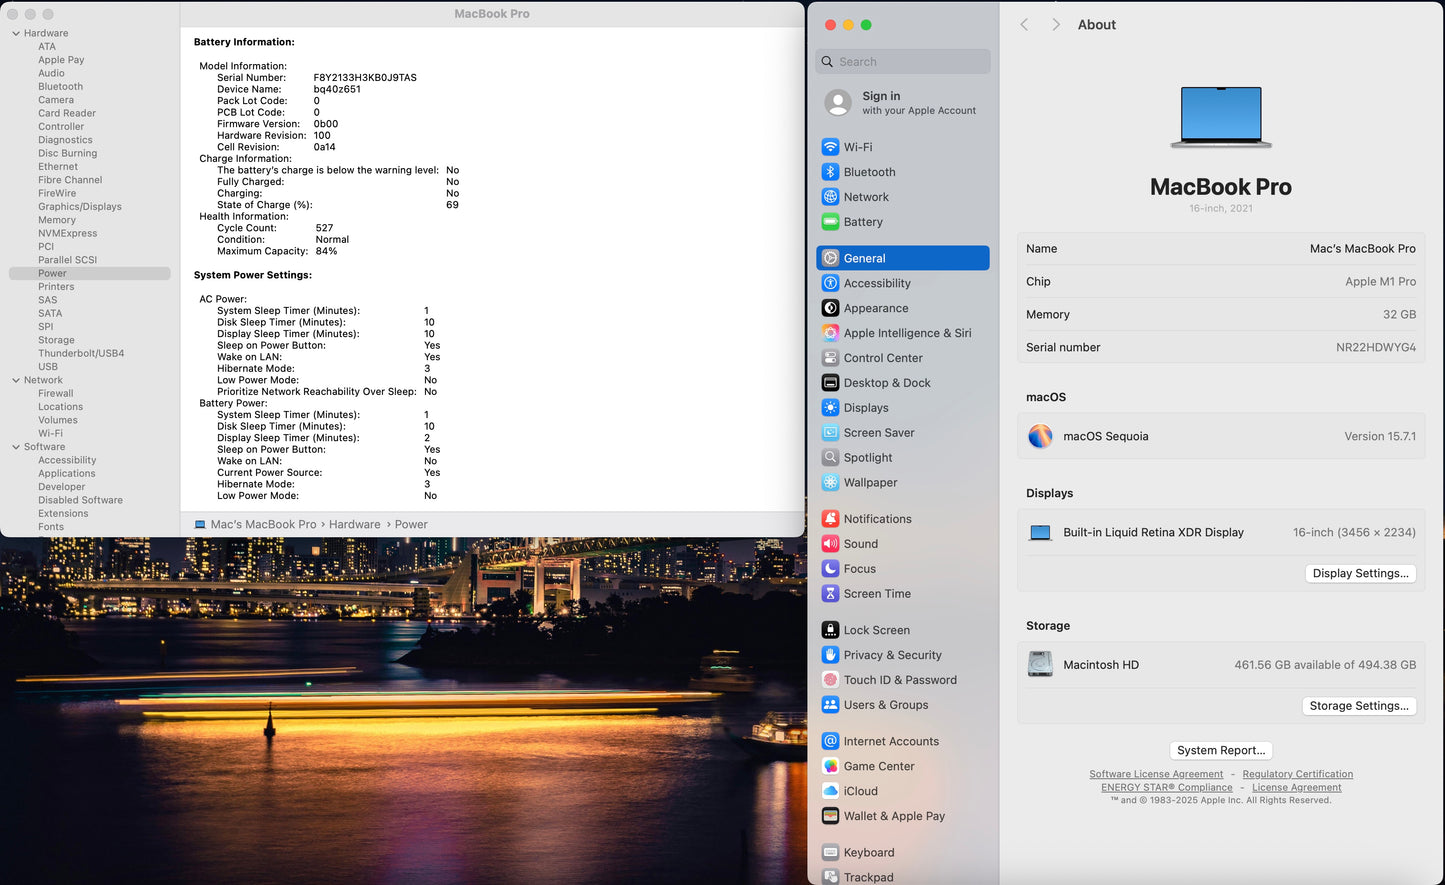The width and height of the screenshot is (1445, 885).
Task: Open Bluetooth settings in the sidebar
Action: click(869, 172)
